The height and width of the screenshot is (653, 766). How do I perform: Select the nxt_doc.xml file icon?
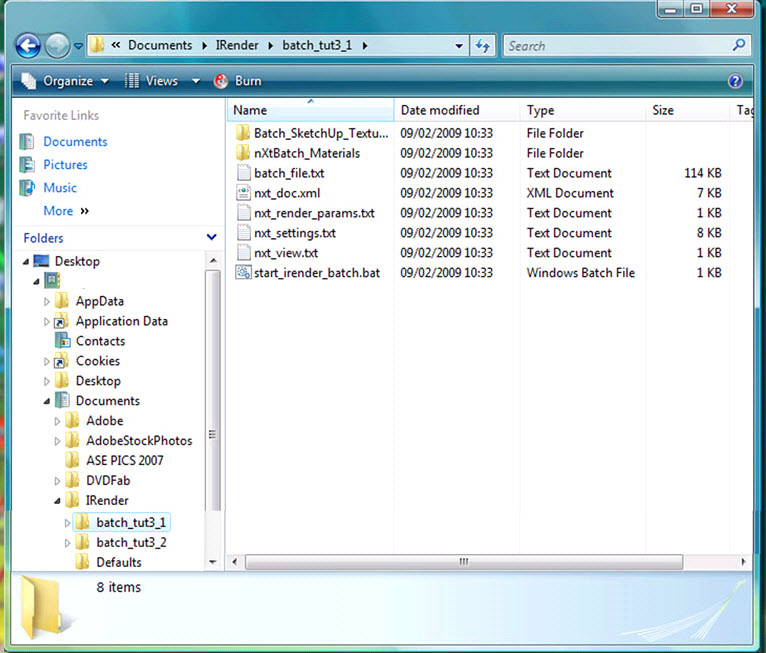tap(243, 193)
